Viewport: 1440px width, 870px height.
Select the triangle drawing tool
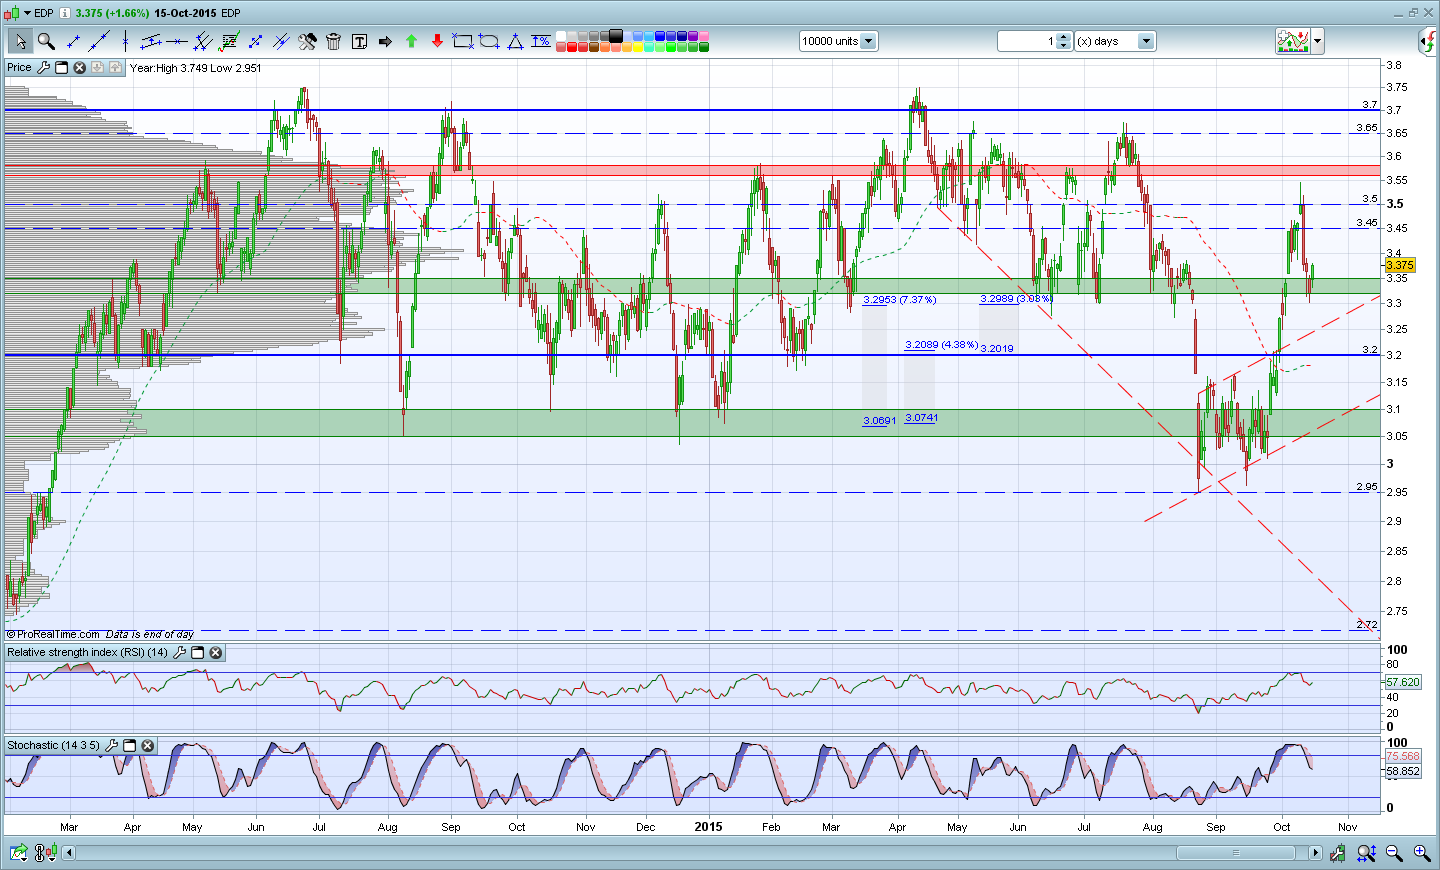[515, 41]
